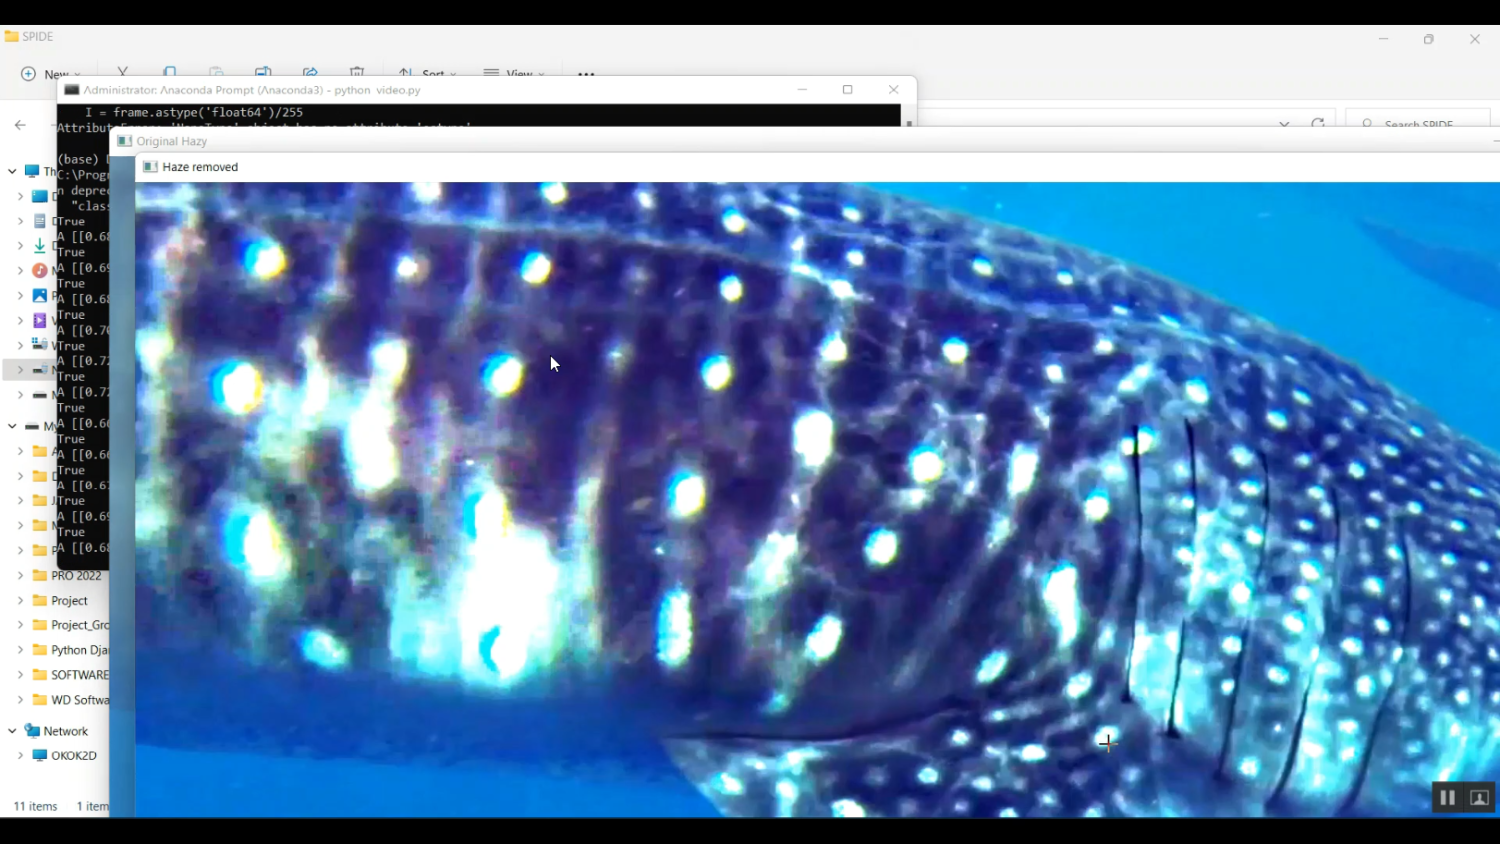
Task: Expand the WD Softwa folder chevron
Action: (x=20, y=699)
